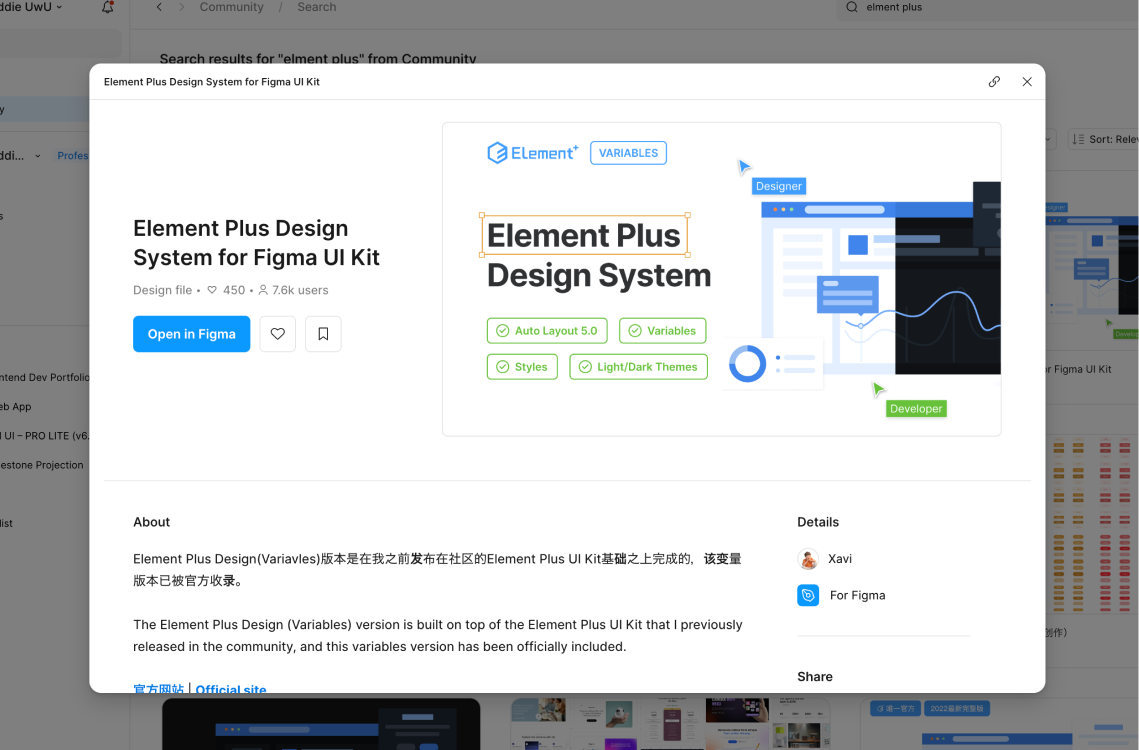This screenshot has width=1139, height=750.
Task: Open the 官方网站 link
Action: click(x=158, y=688)
